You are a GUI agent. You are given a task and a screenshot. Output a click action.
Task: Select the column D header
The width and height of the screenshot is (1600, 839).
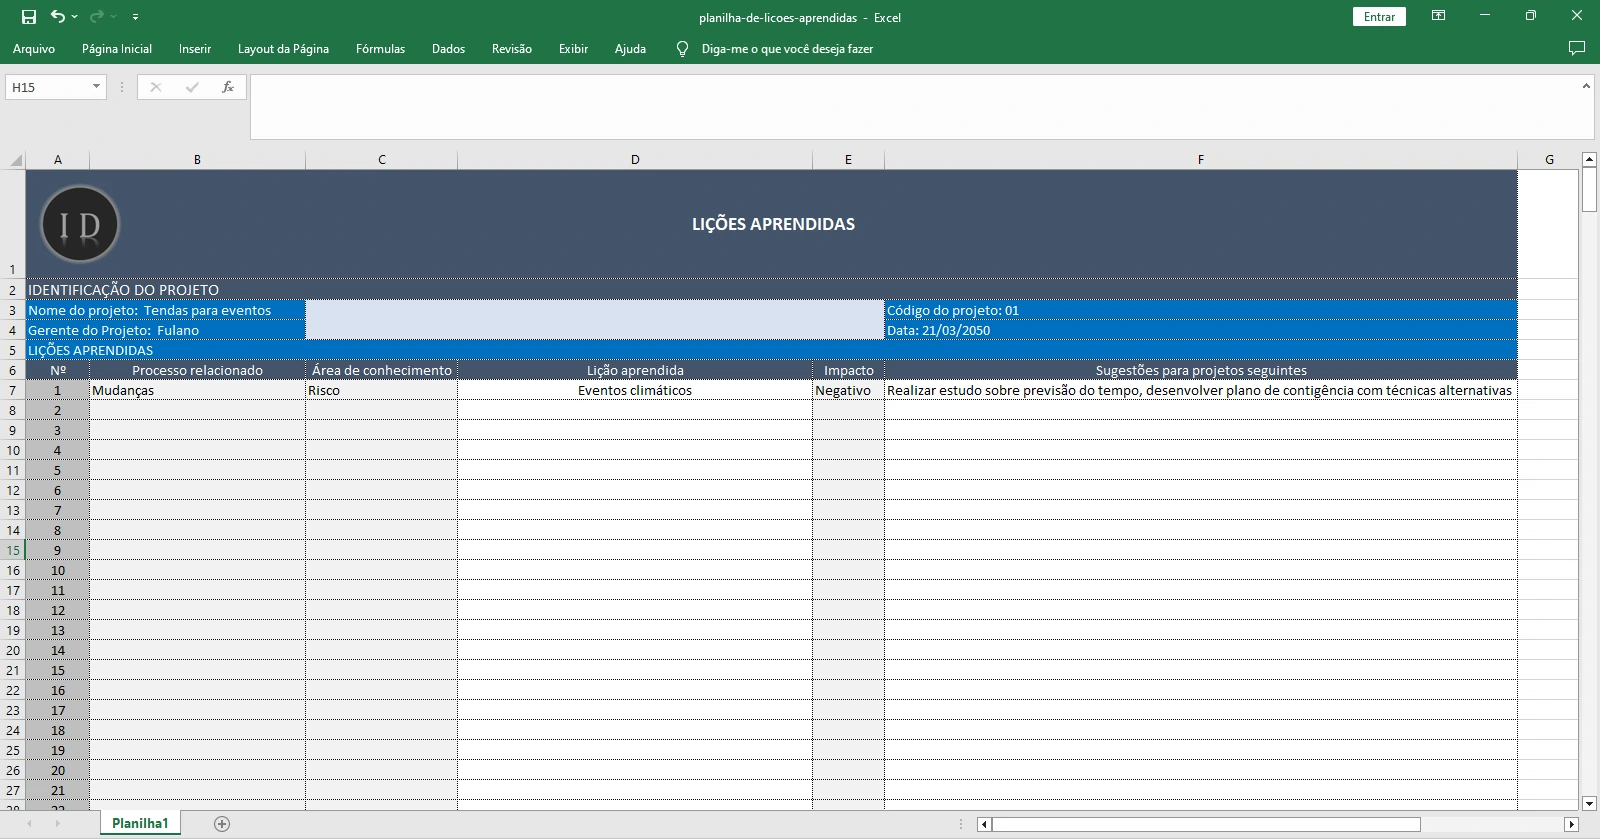point(635,160)
